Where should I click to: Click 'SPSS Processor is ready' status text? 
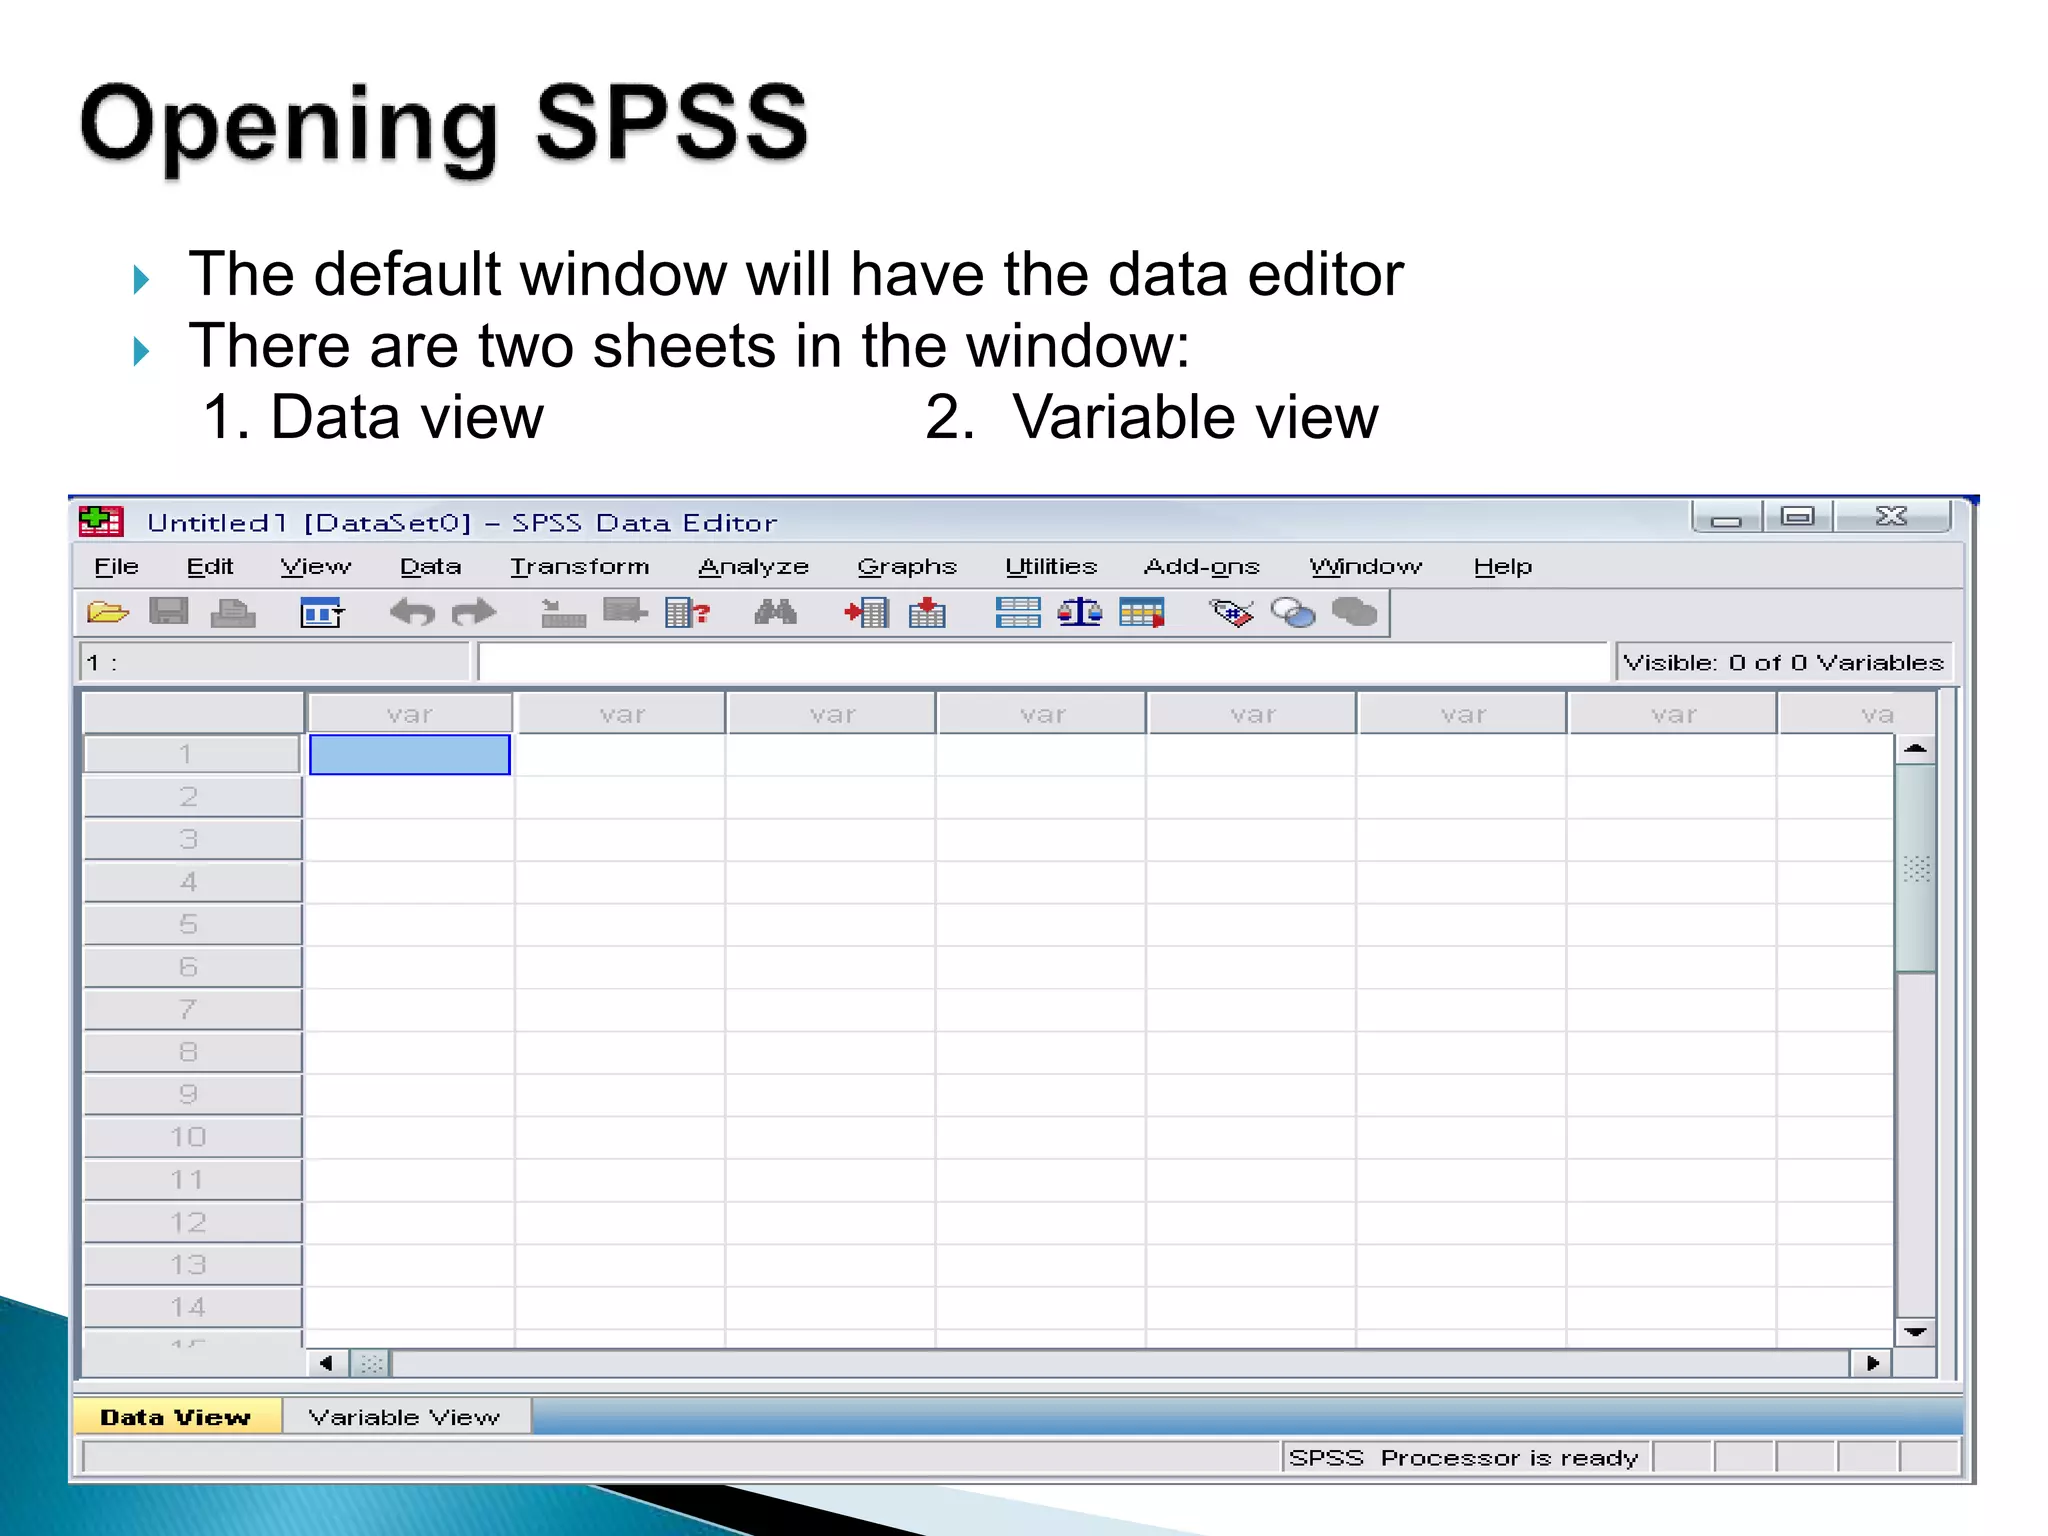click(x=1464, y=1458)
